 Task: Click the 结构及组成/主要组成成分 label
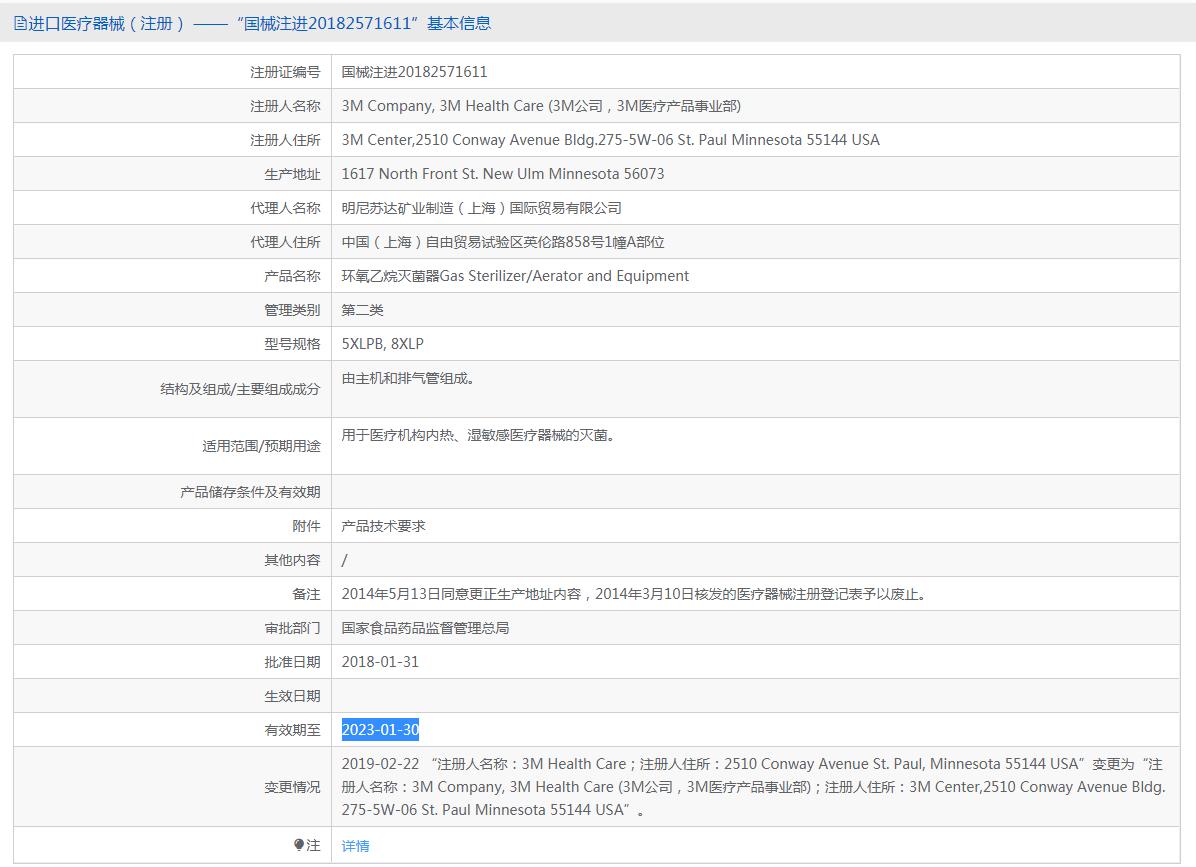tap(240, 390)
